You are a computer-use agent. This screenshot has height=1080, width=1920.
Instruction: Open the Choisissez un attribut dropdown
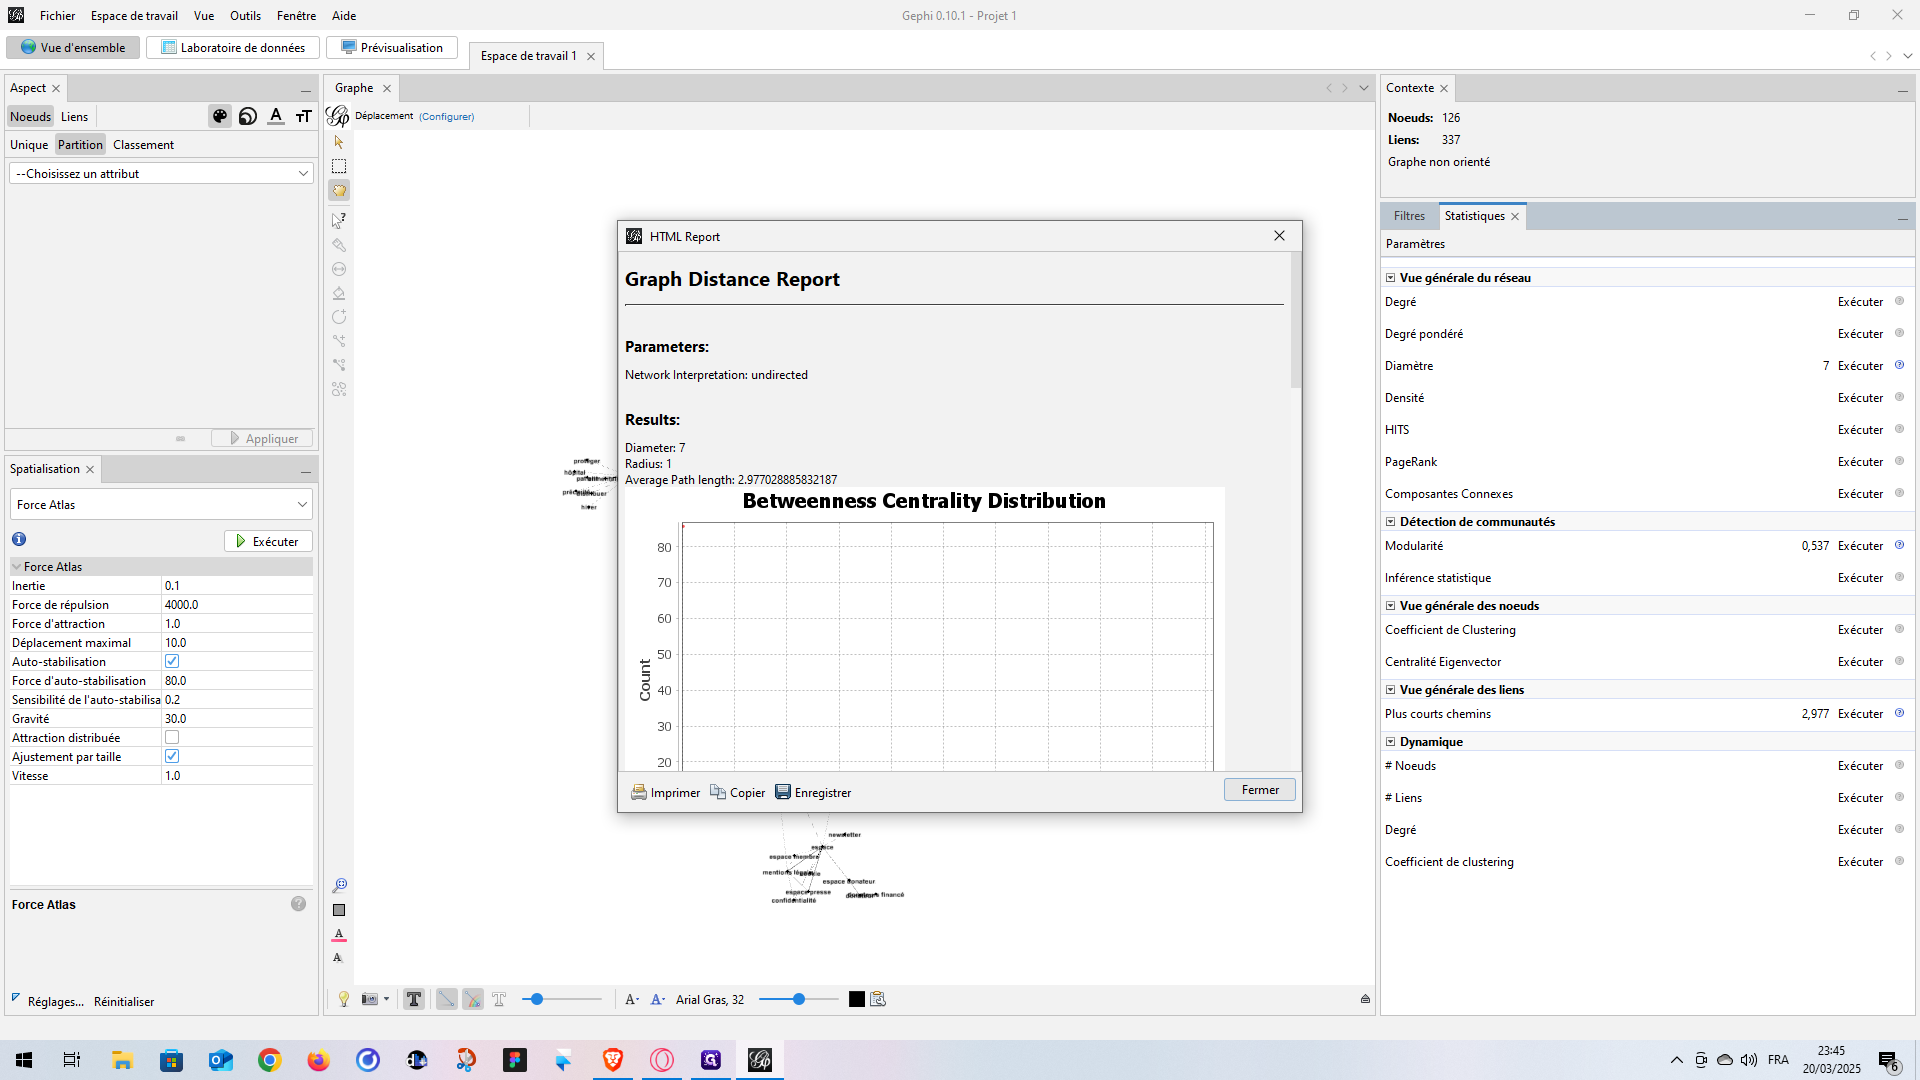point(161,173)
